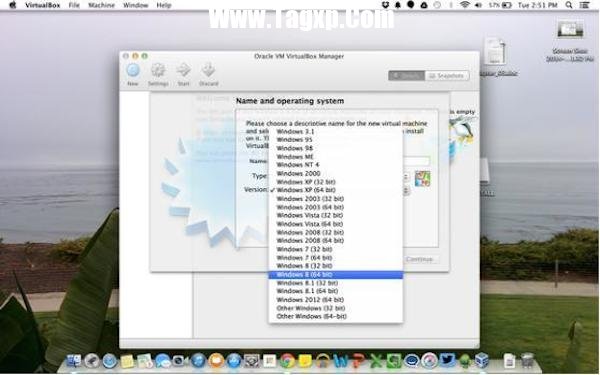Choose Windows 98 from the version list

336,148
